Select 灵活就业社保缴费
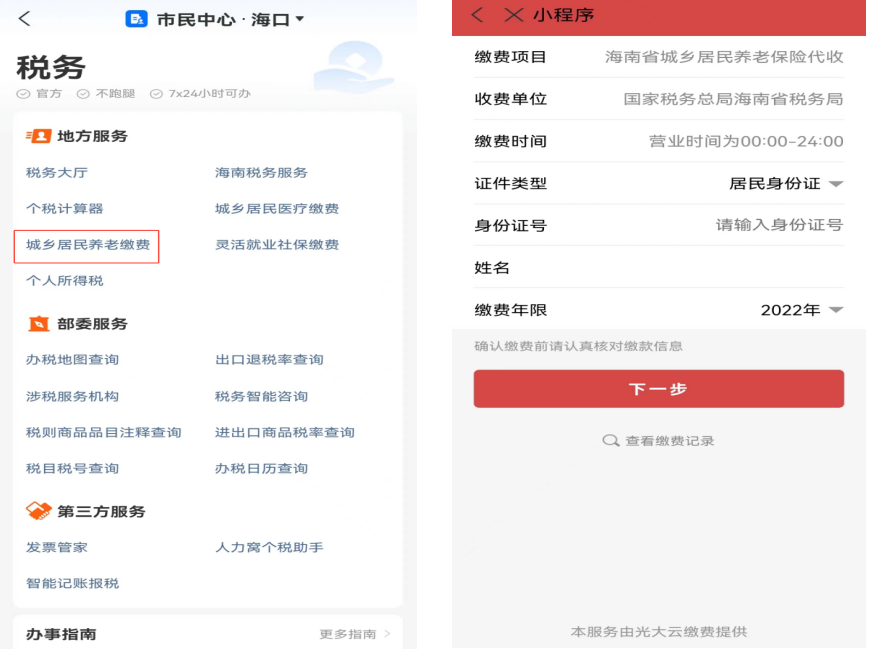Viewport: 871px width, 651px height. (277, 245)
